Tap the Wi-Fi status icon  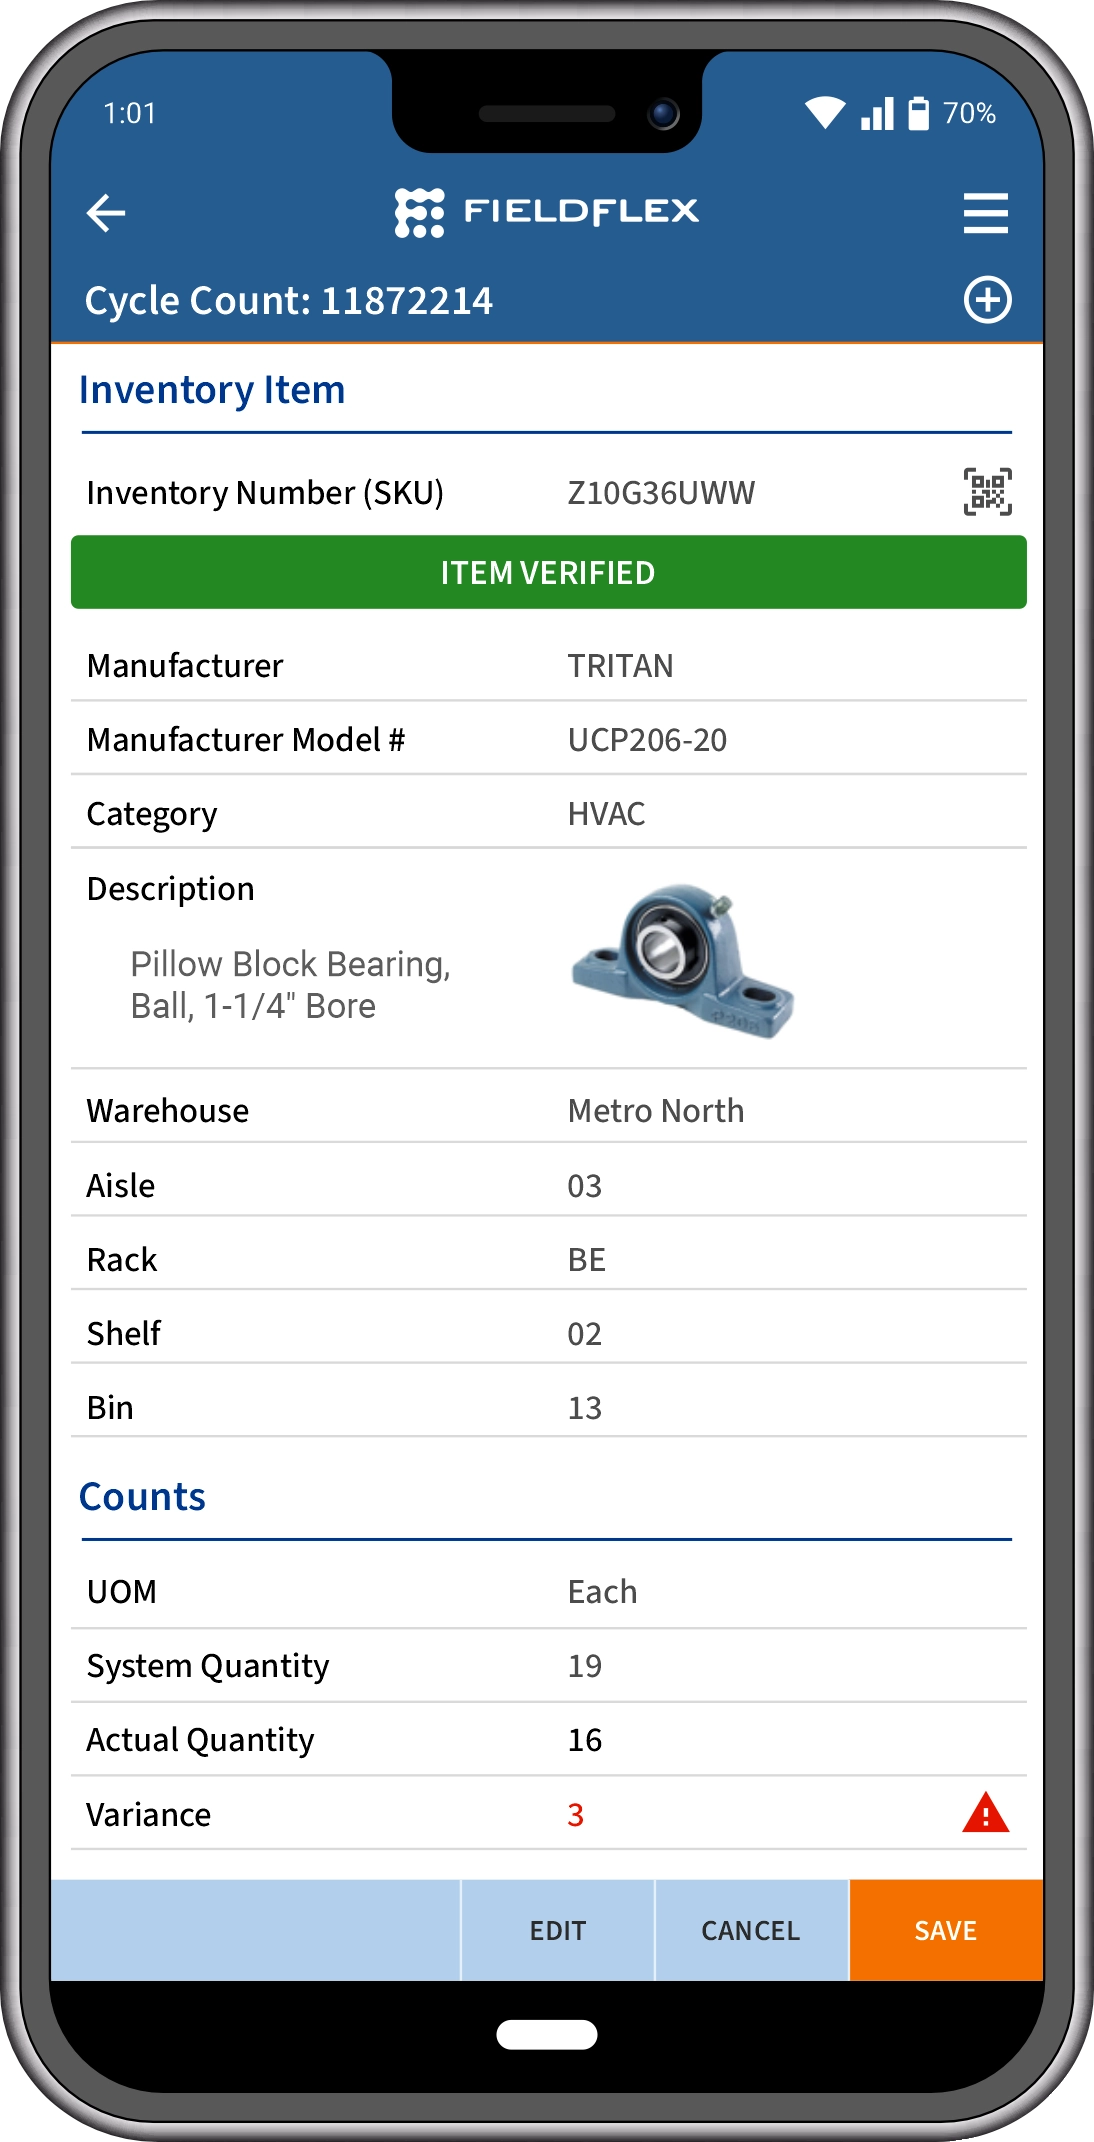(825, 113)
